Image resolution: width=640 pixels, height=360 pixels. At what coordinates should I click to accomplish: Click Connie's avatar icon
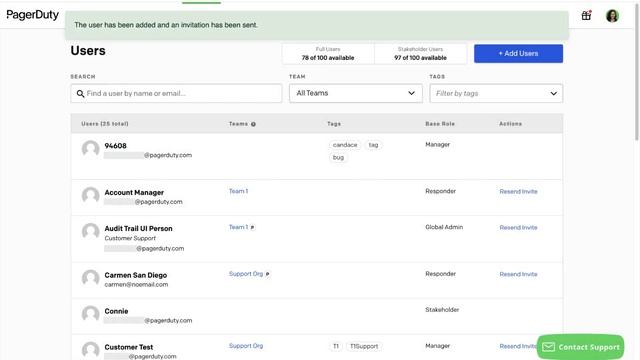[91, 314]
